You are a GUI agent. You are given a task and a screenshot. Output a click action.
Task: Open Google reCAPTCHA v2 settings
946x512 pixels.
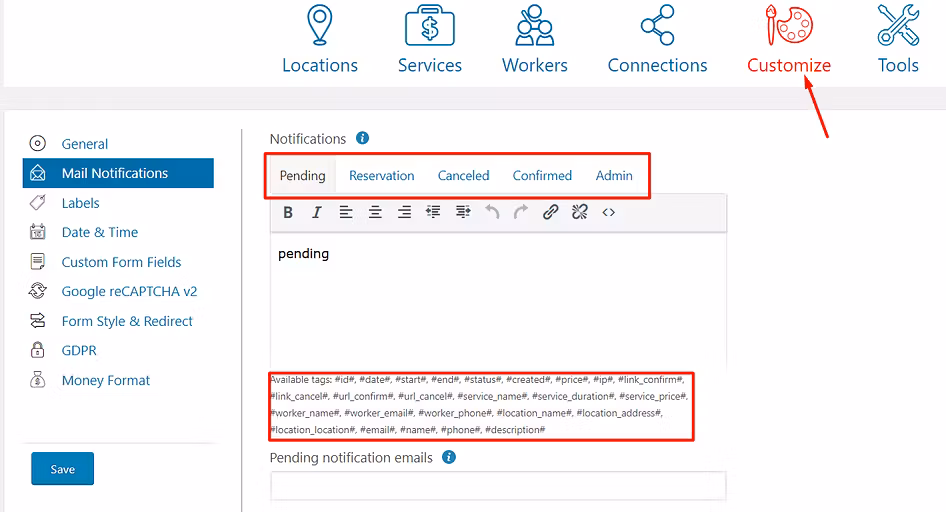click(x=128, y=292)
